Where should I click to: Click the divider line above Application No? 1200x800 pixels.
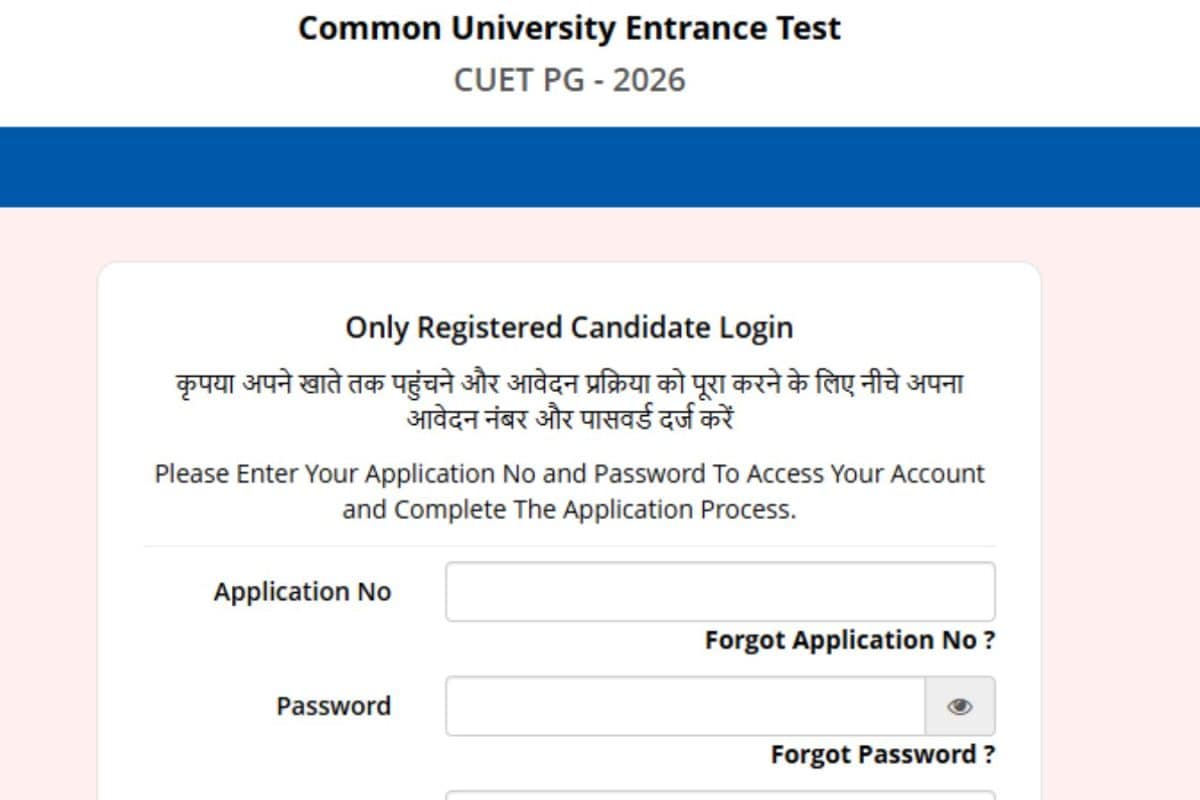tap(569, 546)
